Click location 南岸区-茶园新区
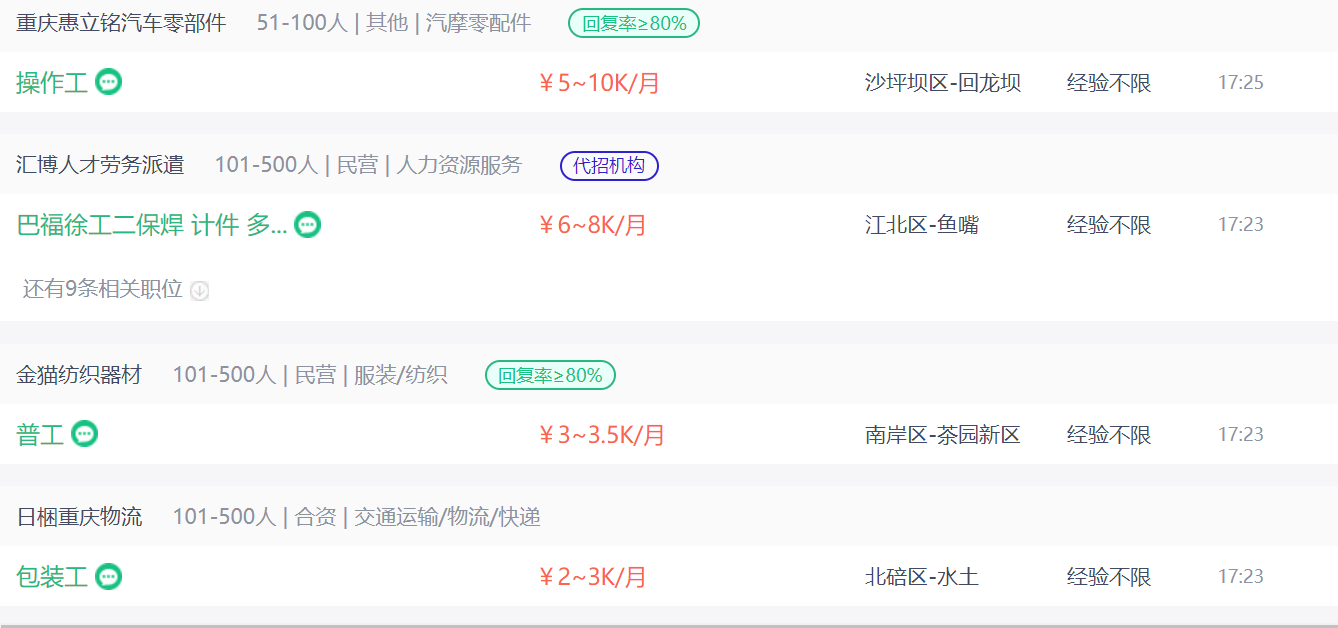 943,435
